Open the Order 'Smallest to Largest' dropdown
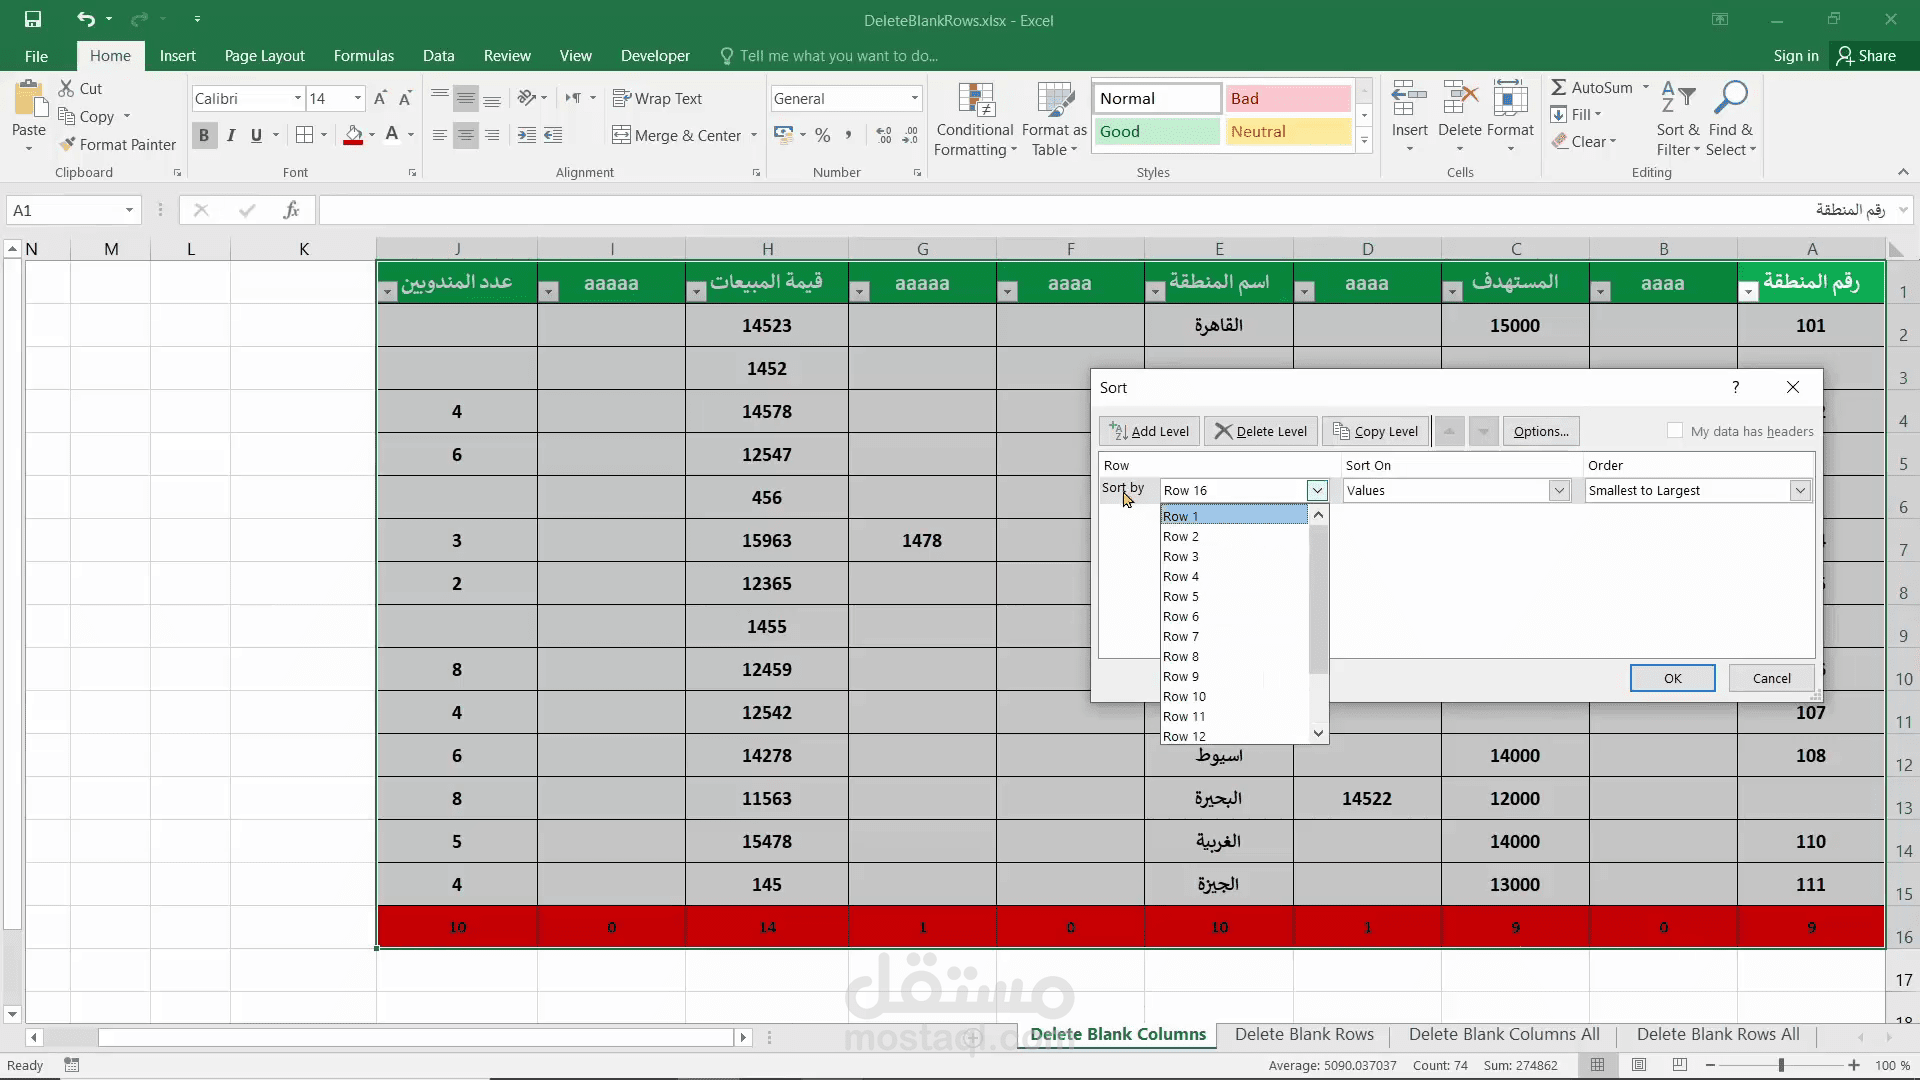 coord(1800,490)
